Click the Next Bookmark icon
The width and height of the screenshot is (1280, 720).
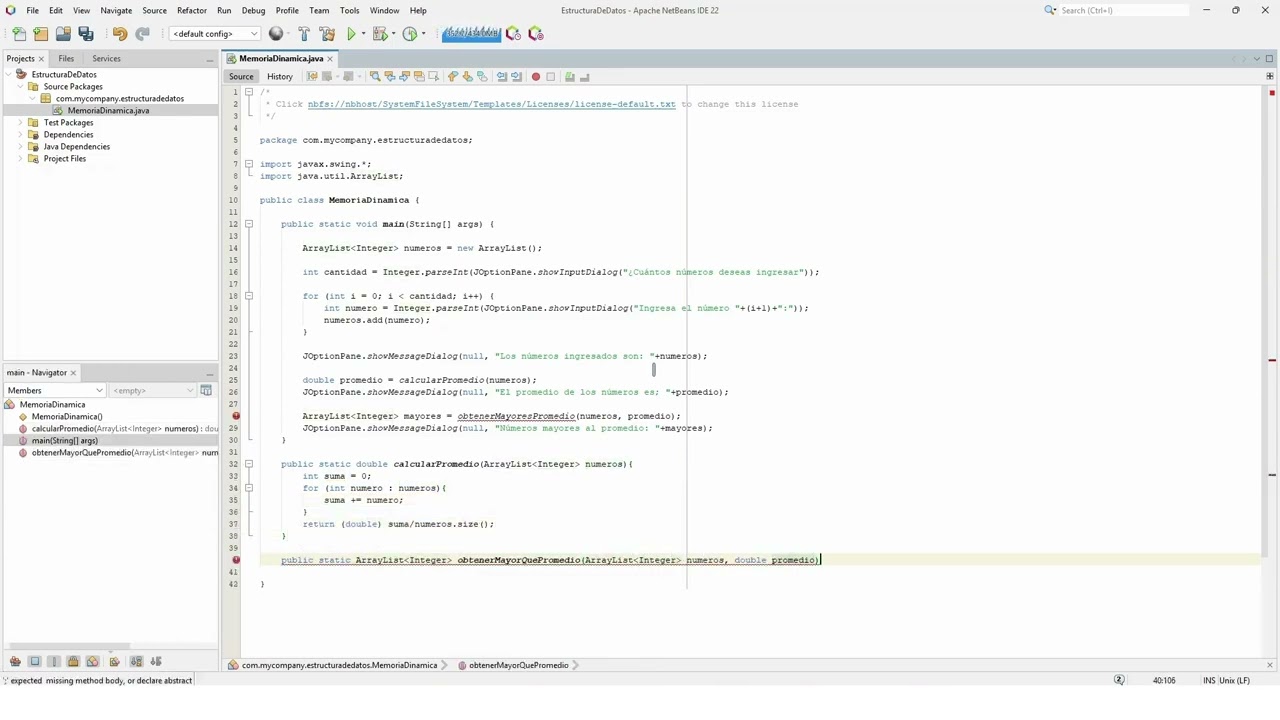pyautogui.click(x=467, y=77)
